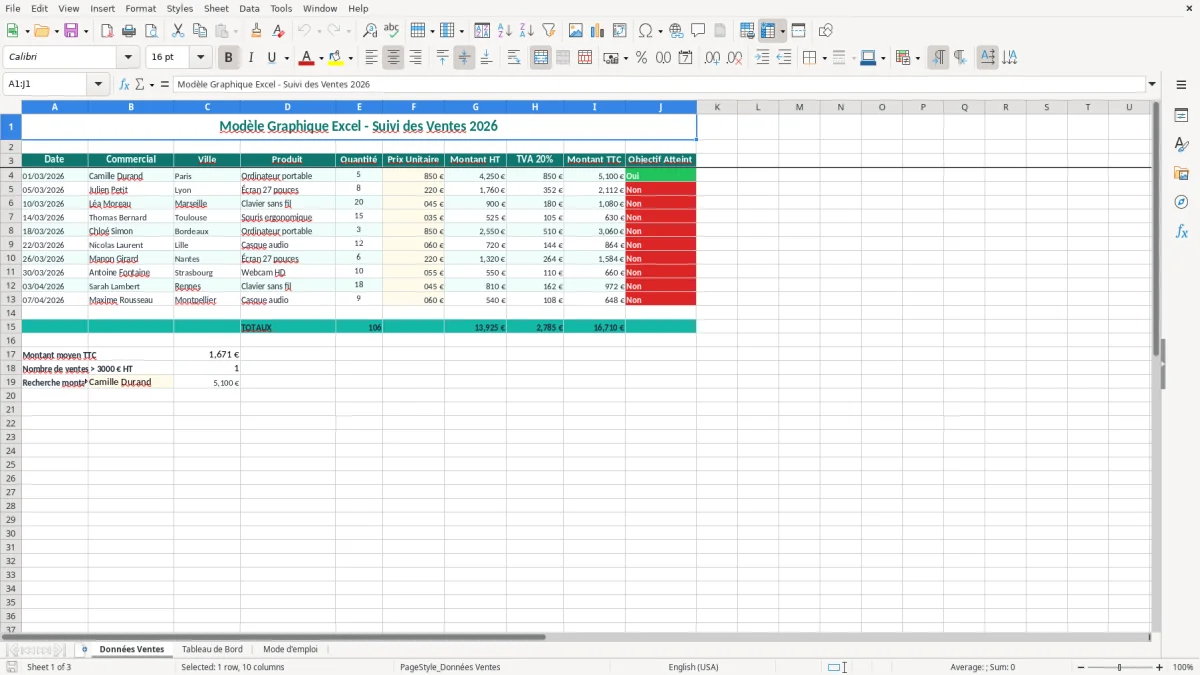Clear direct formatting
1200x675 pixels.
point(277,31)
